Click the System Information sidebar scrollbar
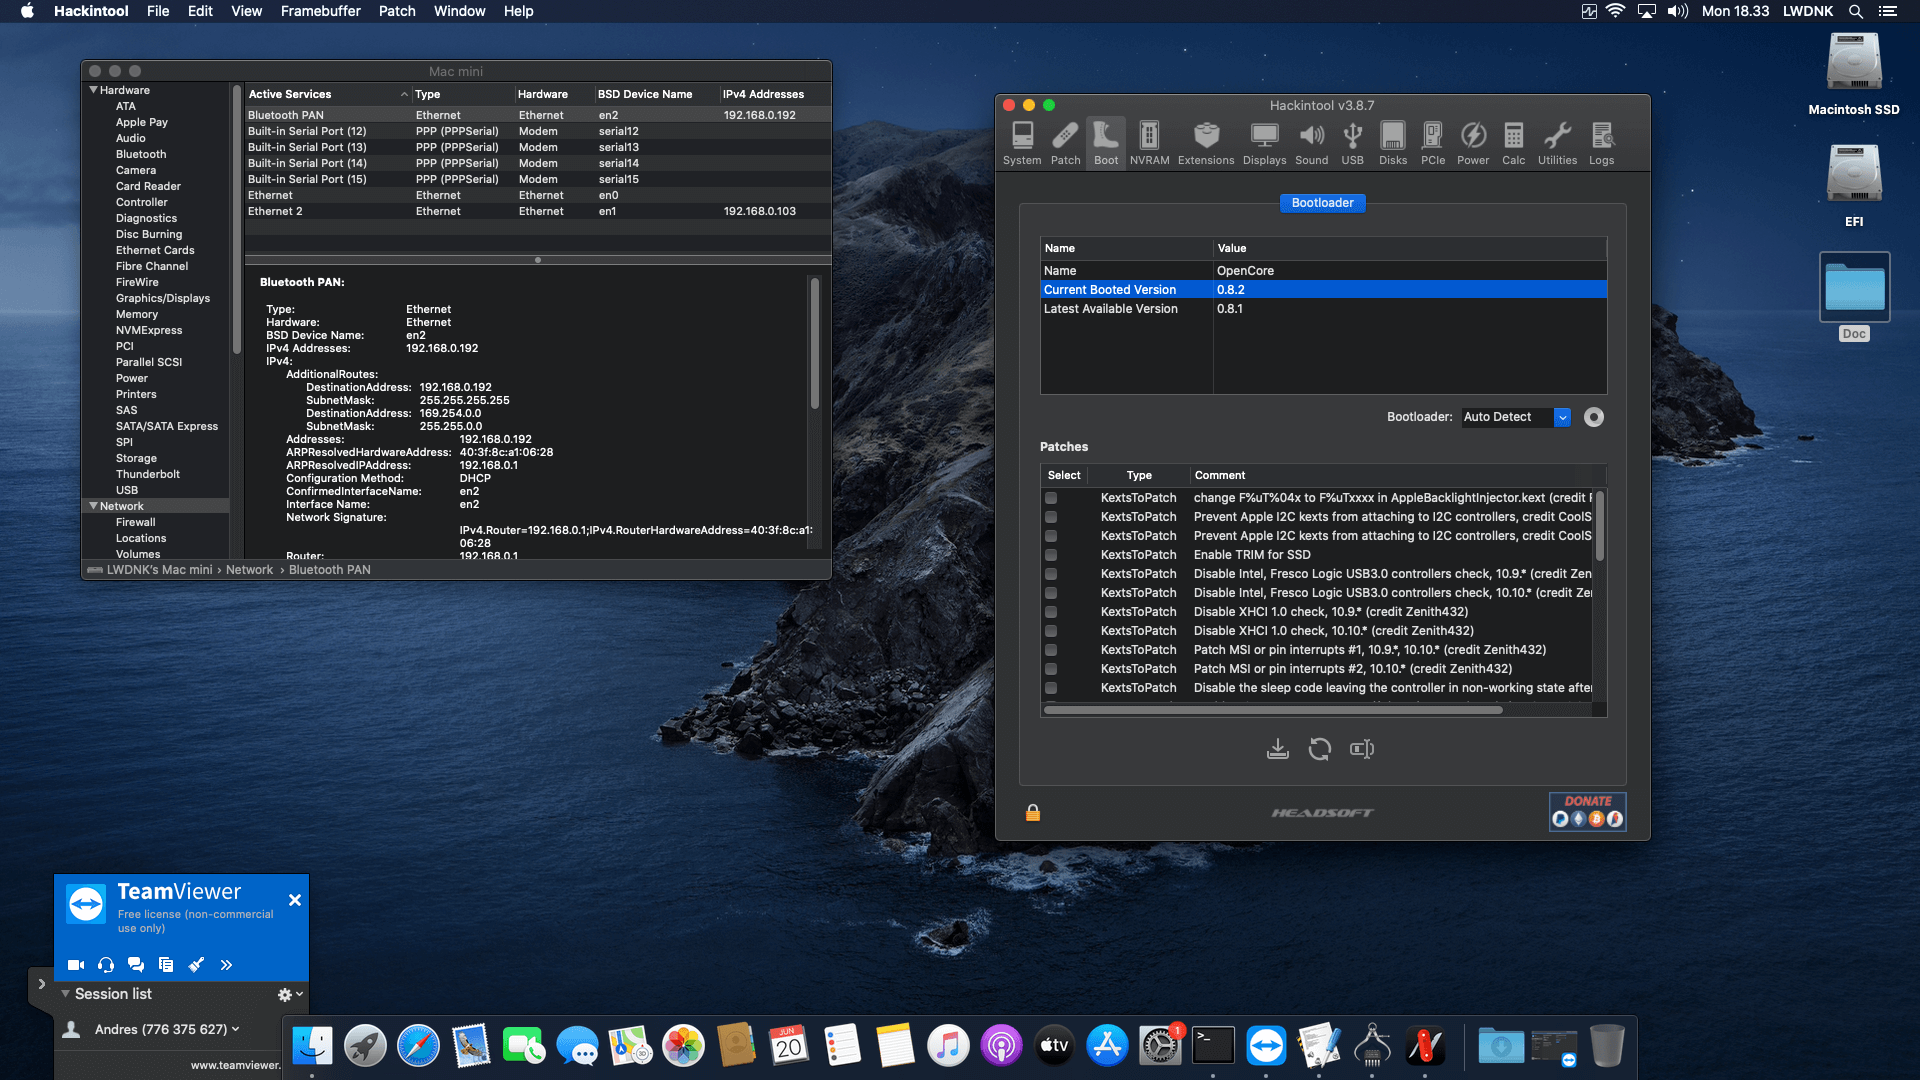Screen dimensions: 1920x1080 click(x=237, y=220)
